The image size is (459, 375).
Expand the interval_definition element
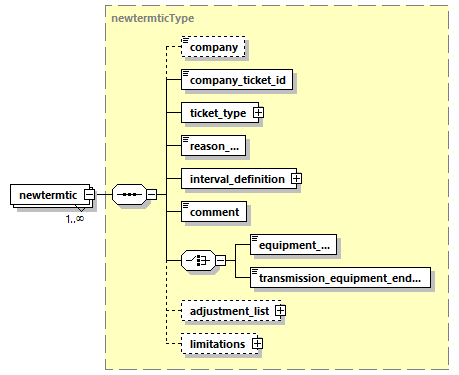coord(296,179)
